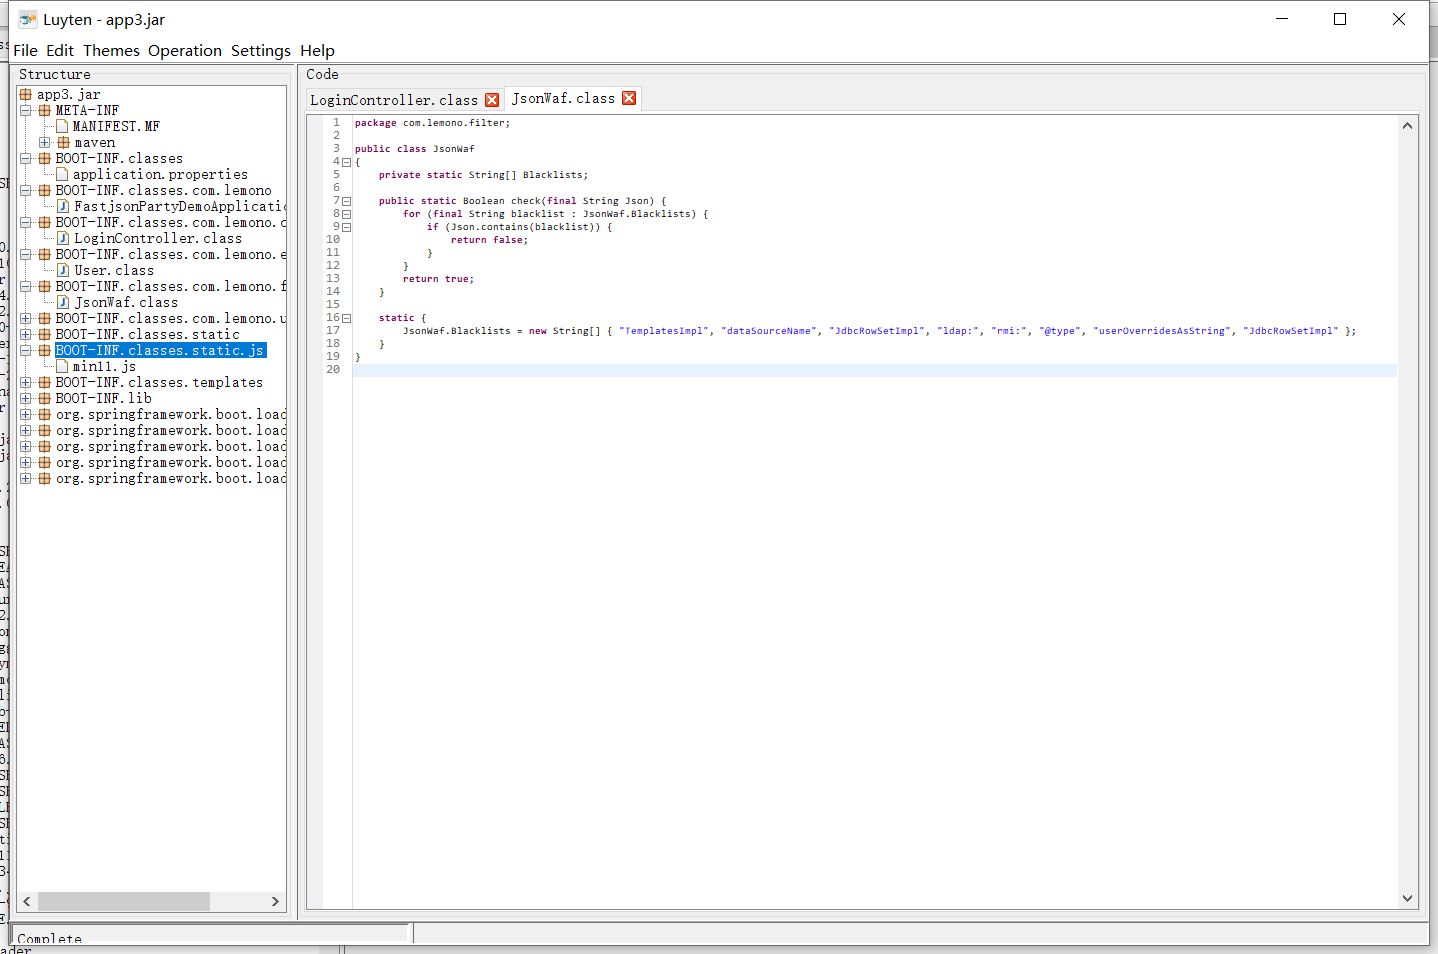
Task: Switch to the LoginController.class tab
Action: tap(394, 100)
